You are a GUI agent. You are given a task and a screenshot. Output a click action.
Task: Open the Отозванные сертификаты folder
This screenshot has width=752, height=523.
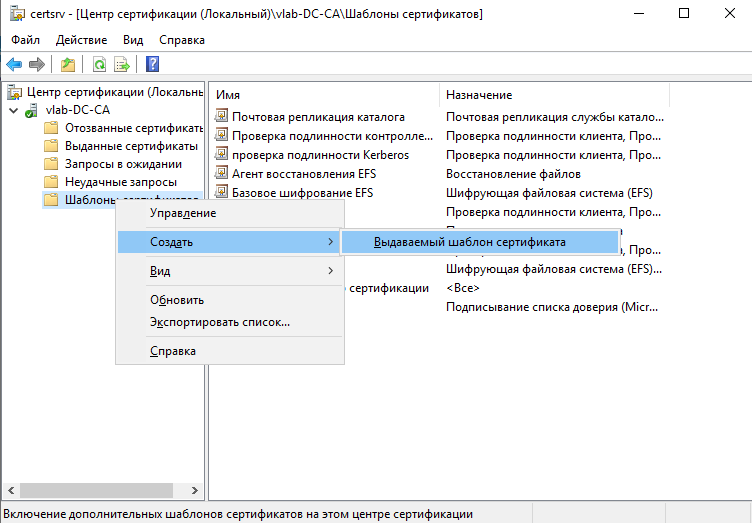point(123,128)
